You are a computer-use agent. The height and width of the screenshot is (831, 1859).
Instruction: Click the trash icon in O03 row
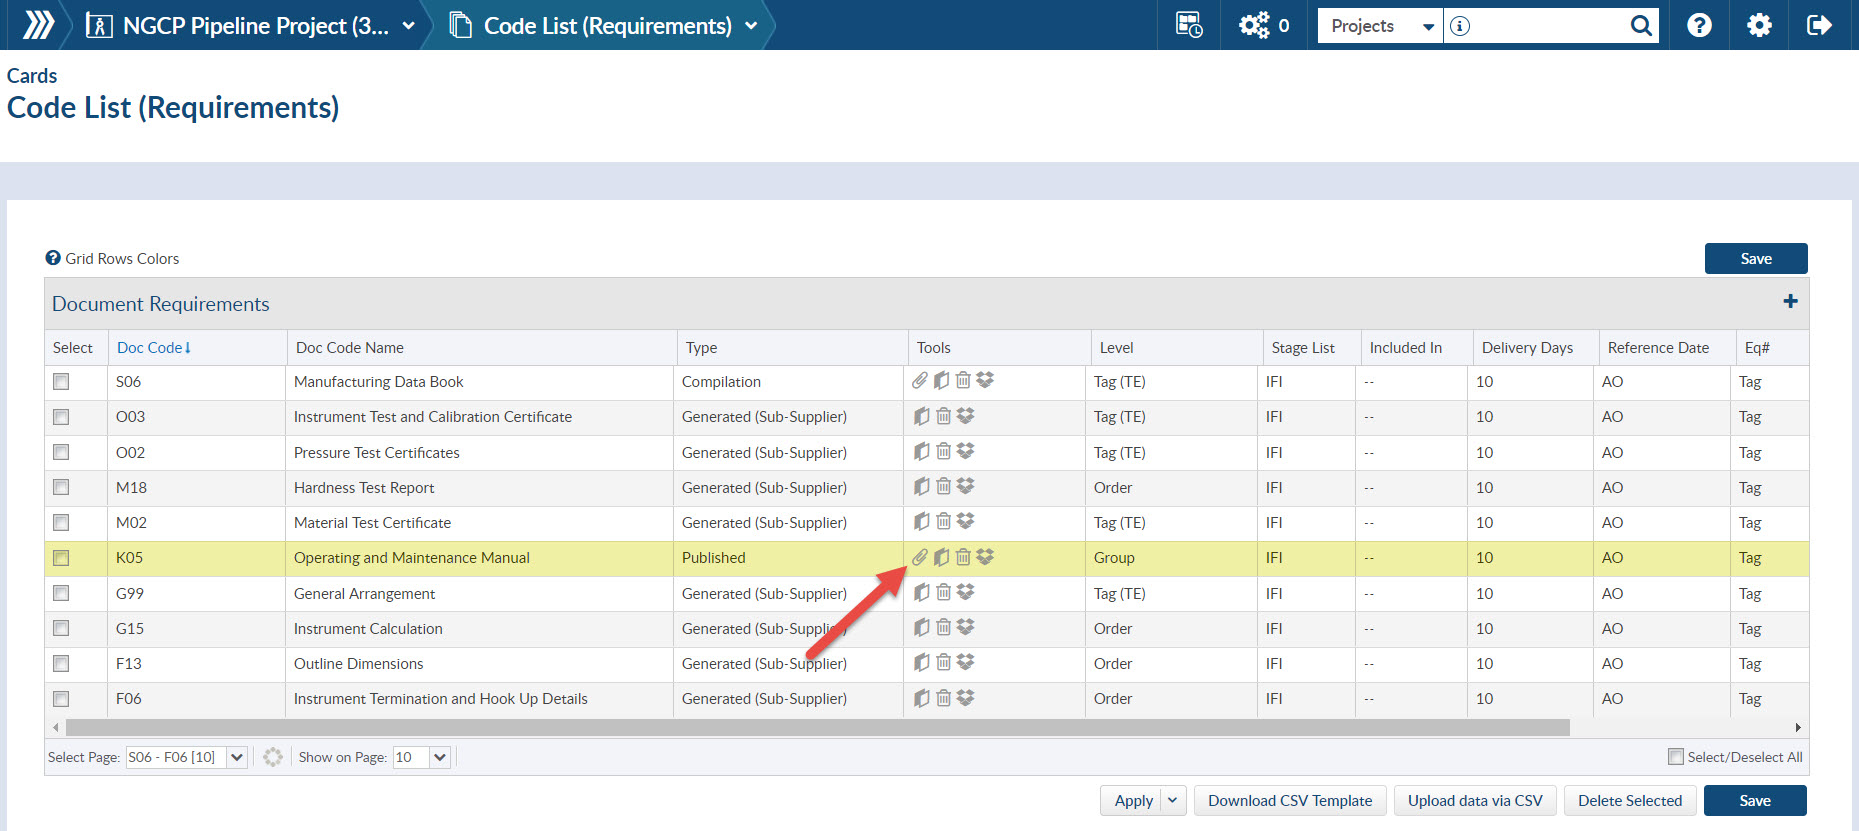click(943, 416)
